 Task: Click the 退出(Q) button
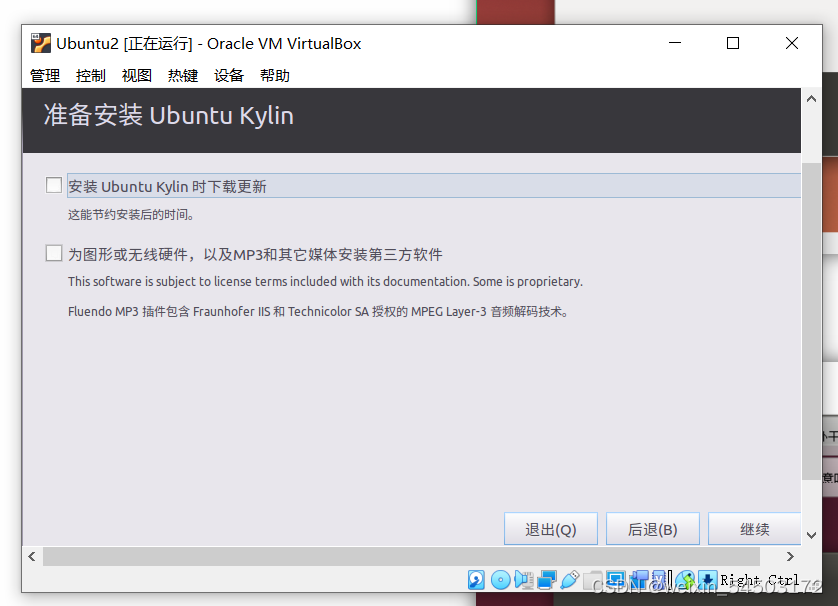click(x=550, y=528)
